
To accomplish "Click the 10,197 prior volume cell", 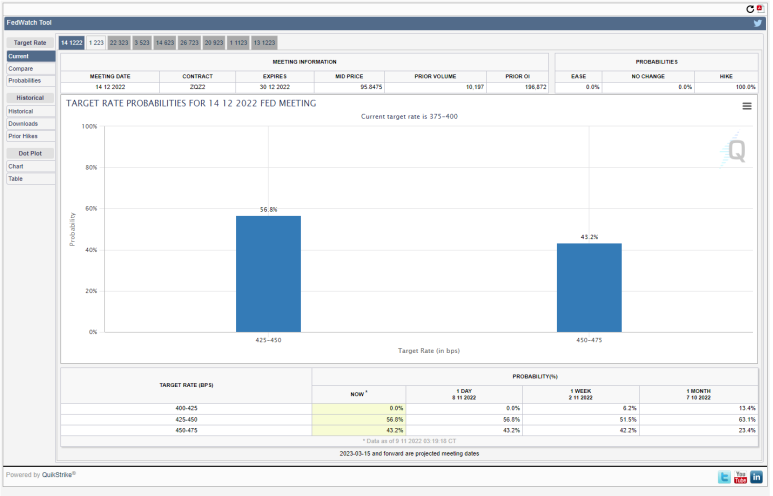I will click(435, 87).
